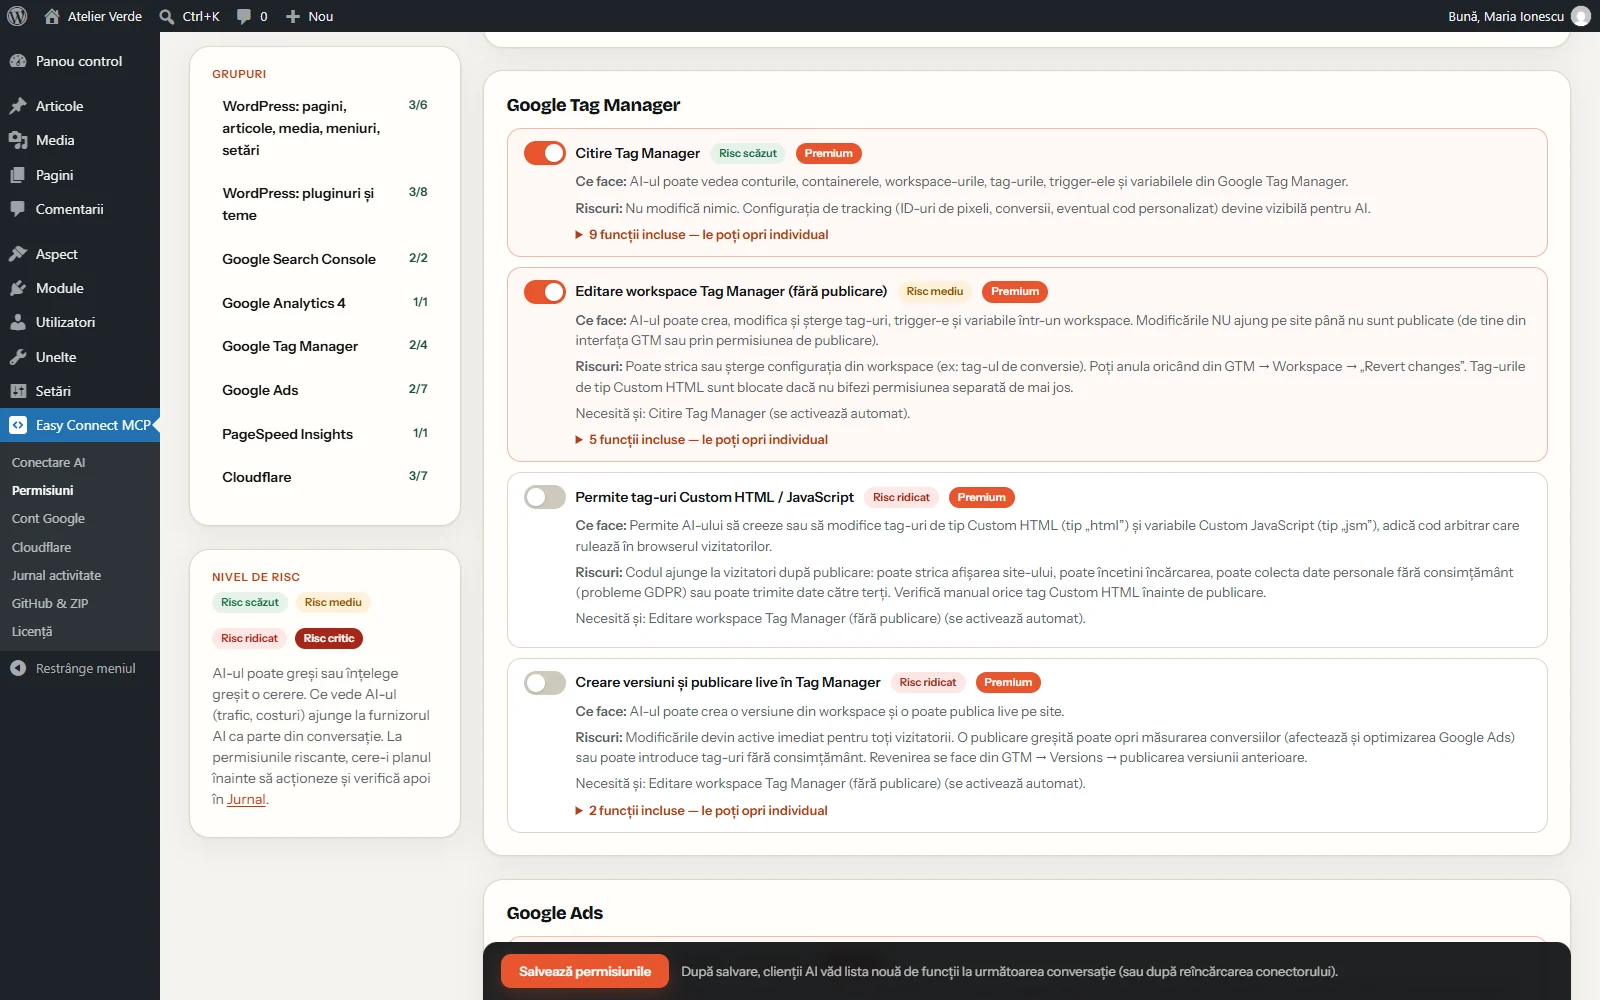This screenshot has width=1600, height=1000.
Task: Click the WordPress logo icon
Action: click(17, 16)
